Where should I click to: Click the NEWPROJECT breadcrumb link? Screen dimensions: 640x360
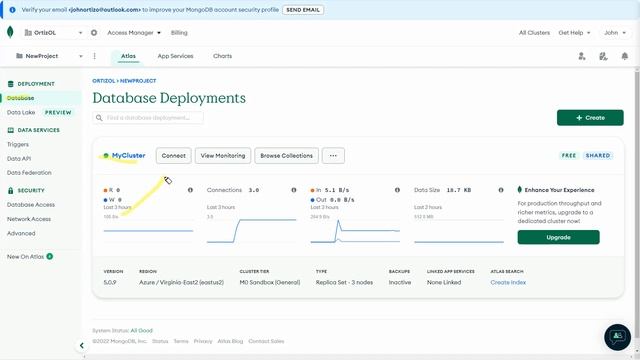tap(138, 81)
